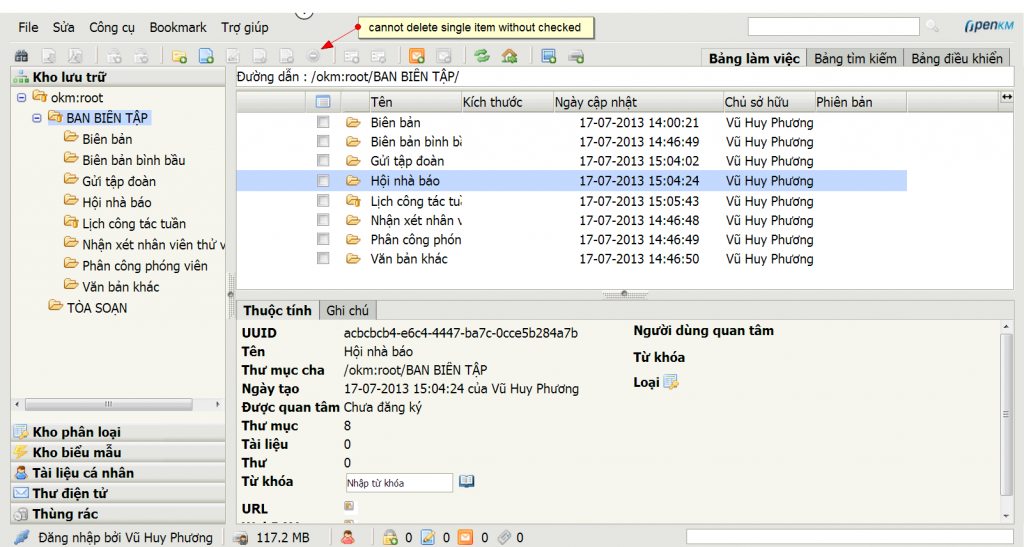Select the Văn bản khác row checkbox
This screenshot has width=1024, height=547.
pos(323,259)
